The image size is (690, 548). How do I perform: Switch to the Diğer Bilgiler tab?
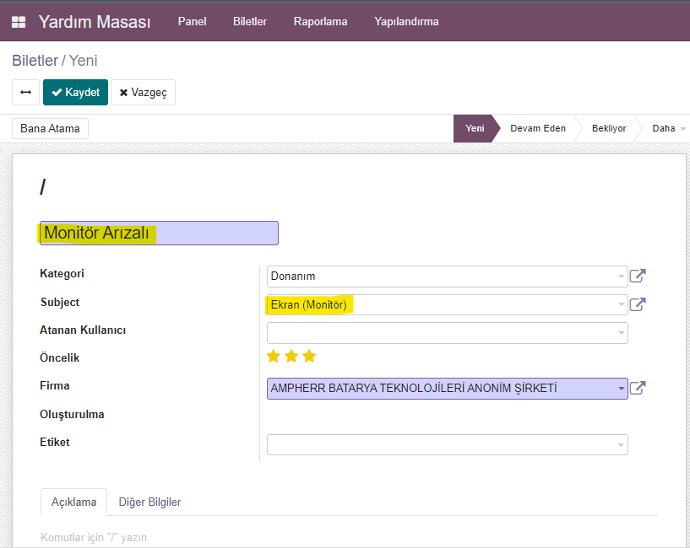150,502
